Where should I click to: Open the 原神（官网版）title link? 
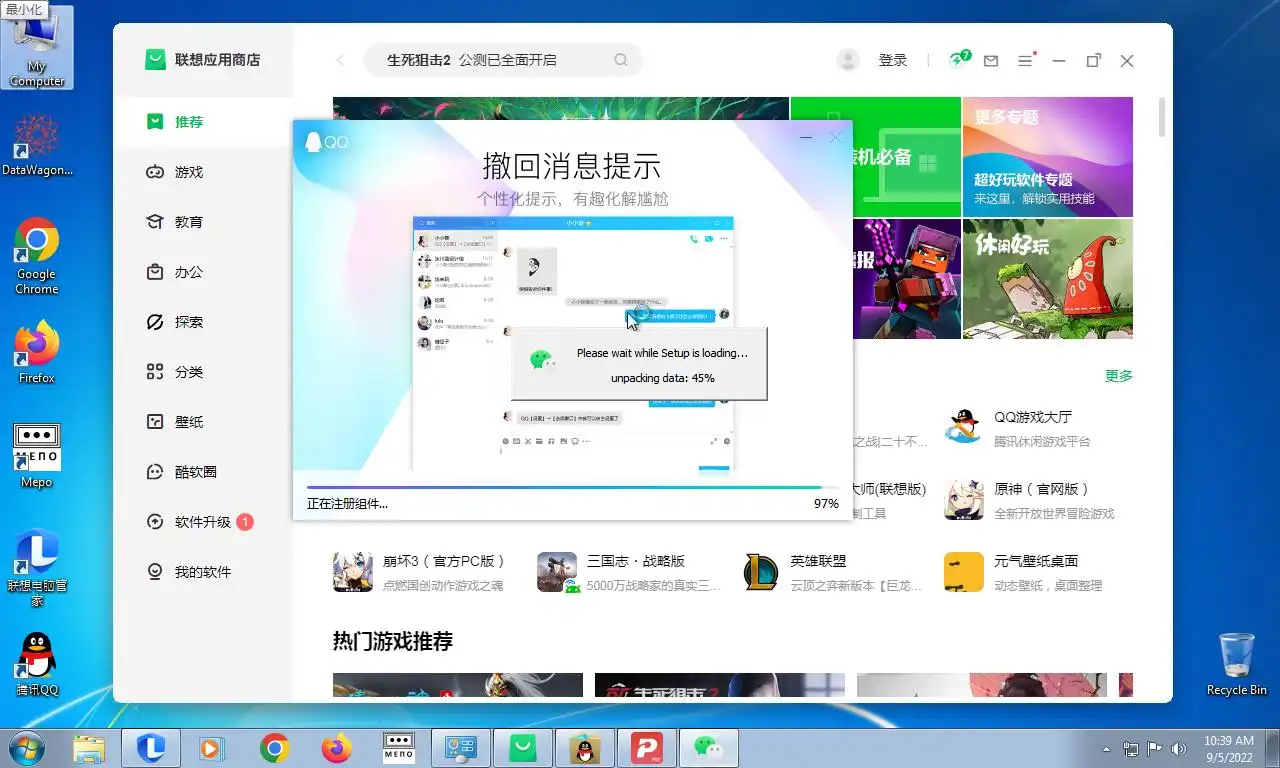1041,490
